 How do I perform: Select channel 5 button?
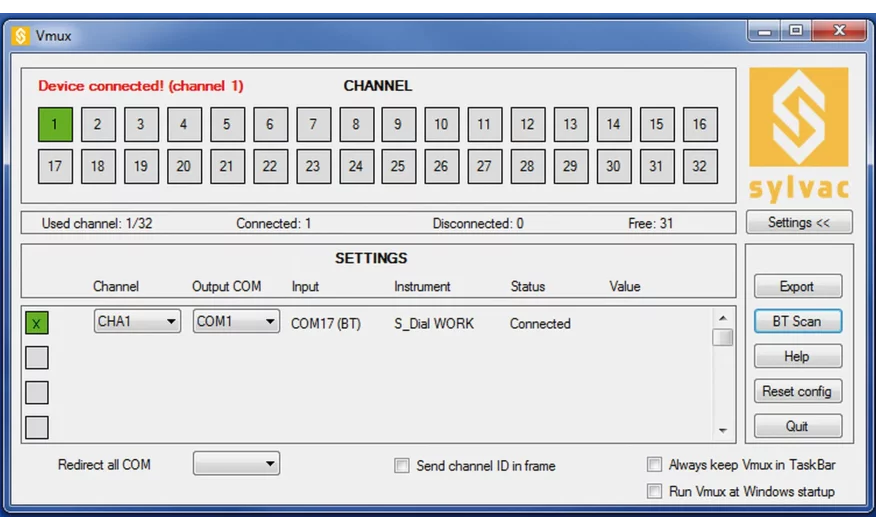coord(227,125)
